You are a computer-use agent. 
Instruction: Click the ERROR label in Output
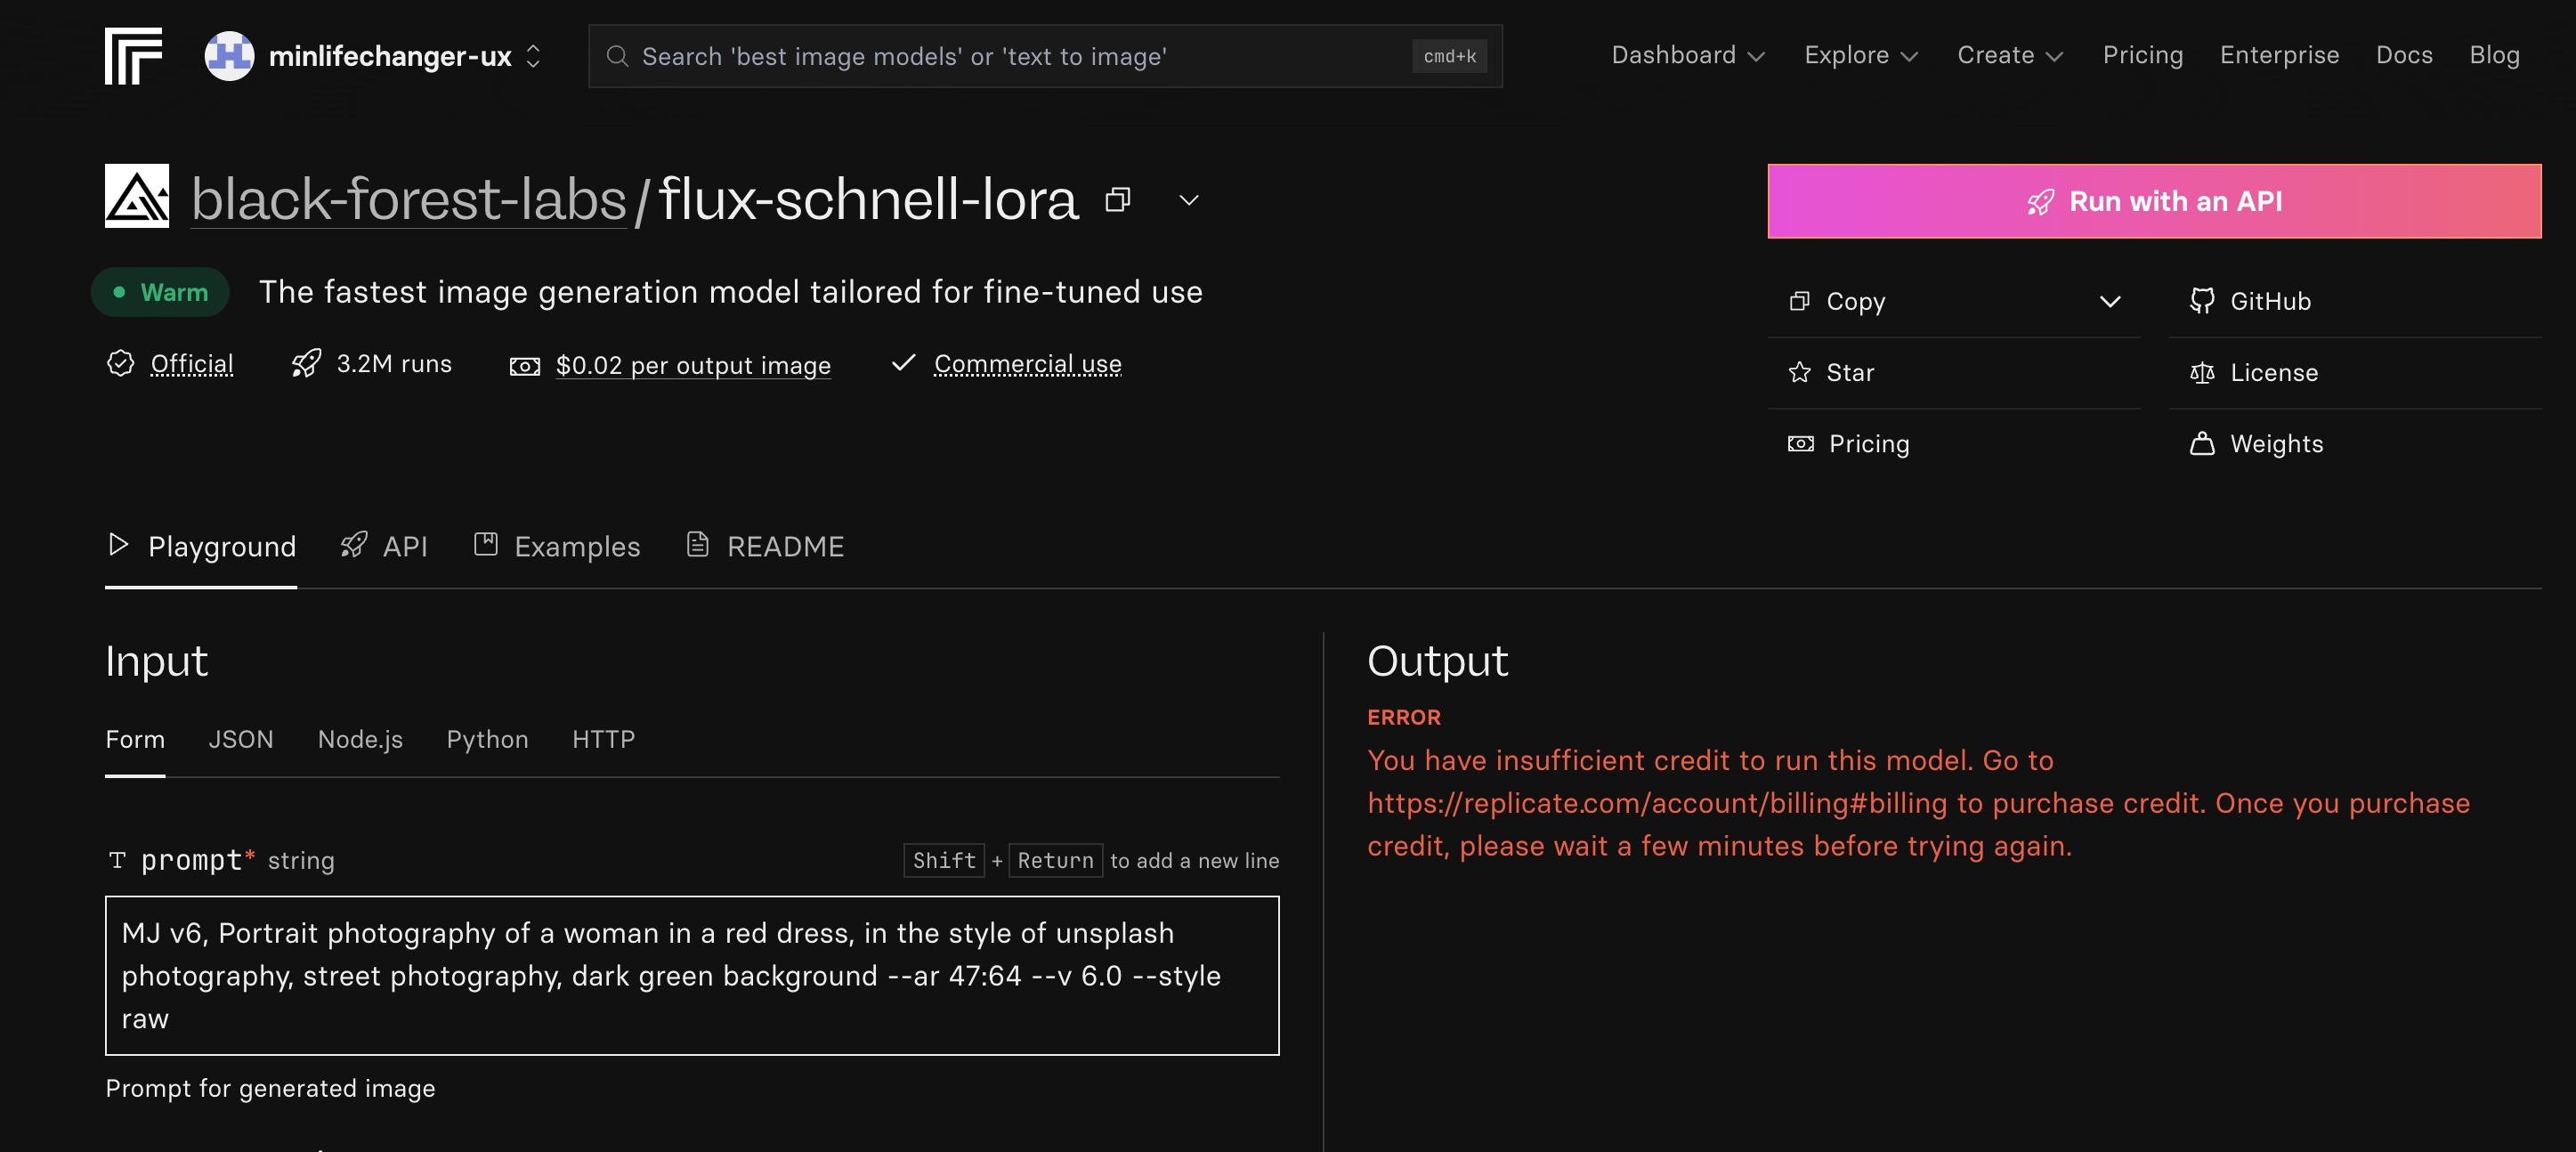click(x=1403, y=717)
